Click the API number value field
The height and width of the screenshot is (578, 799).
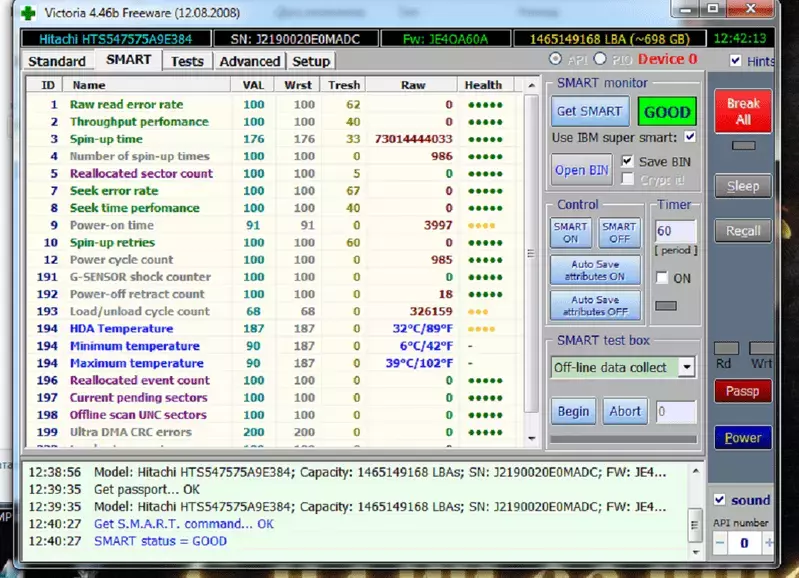(x=744, y=543)
